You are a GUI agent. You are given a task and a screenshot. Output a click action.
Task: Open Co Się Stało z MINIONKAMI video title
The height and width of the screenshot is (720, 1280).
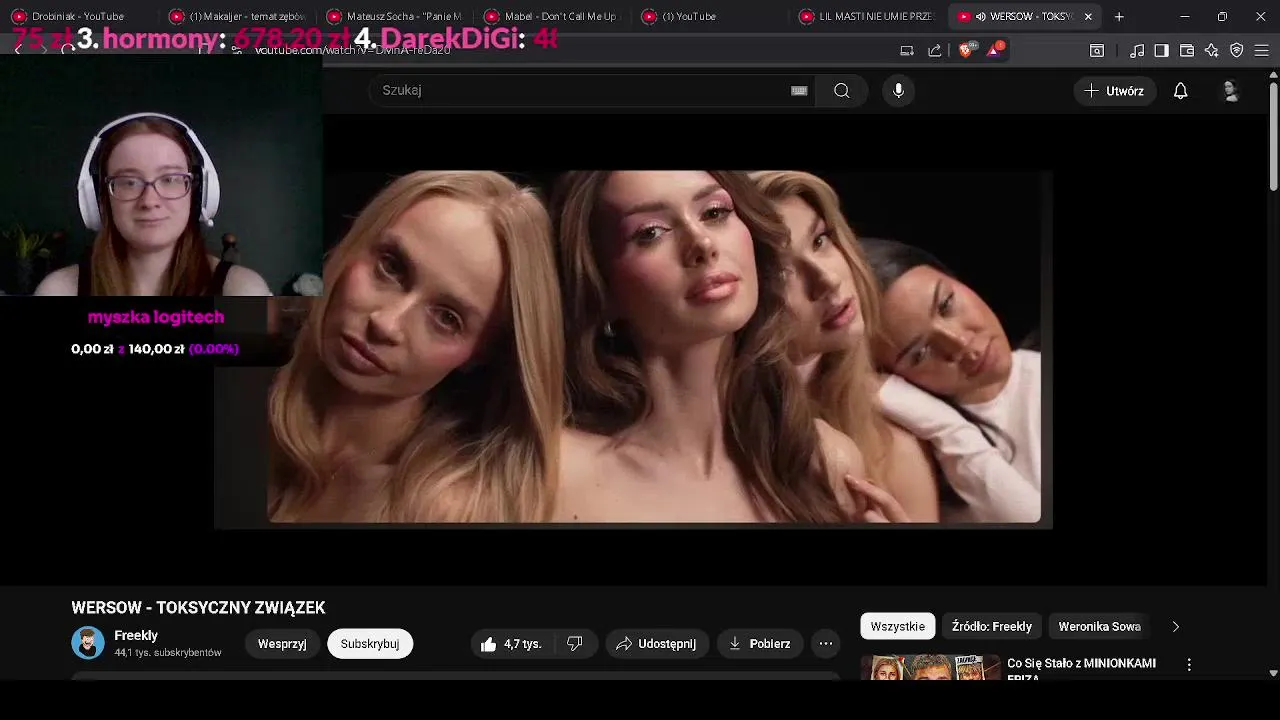[1081, 669]
